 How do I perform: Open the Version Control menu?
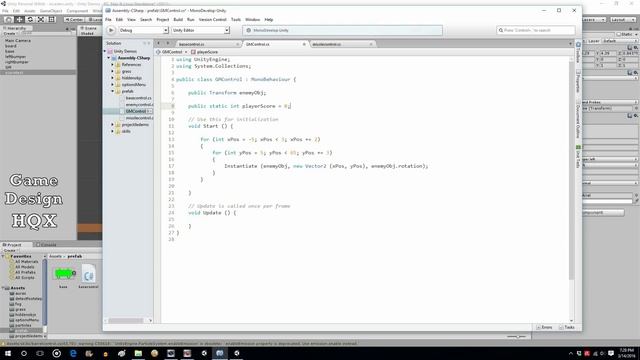tap(212, 20)
